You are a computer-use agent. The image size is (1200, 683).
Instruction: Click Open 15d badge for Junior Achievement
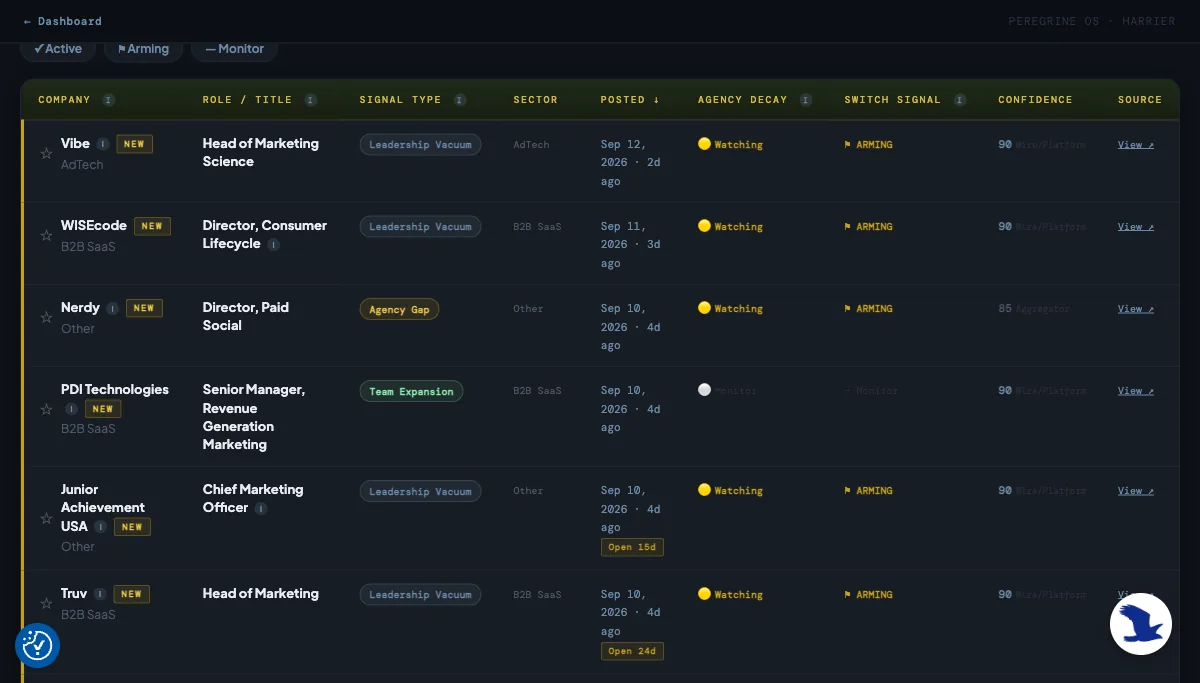coord(632,547)
